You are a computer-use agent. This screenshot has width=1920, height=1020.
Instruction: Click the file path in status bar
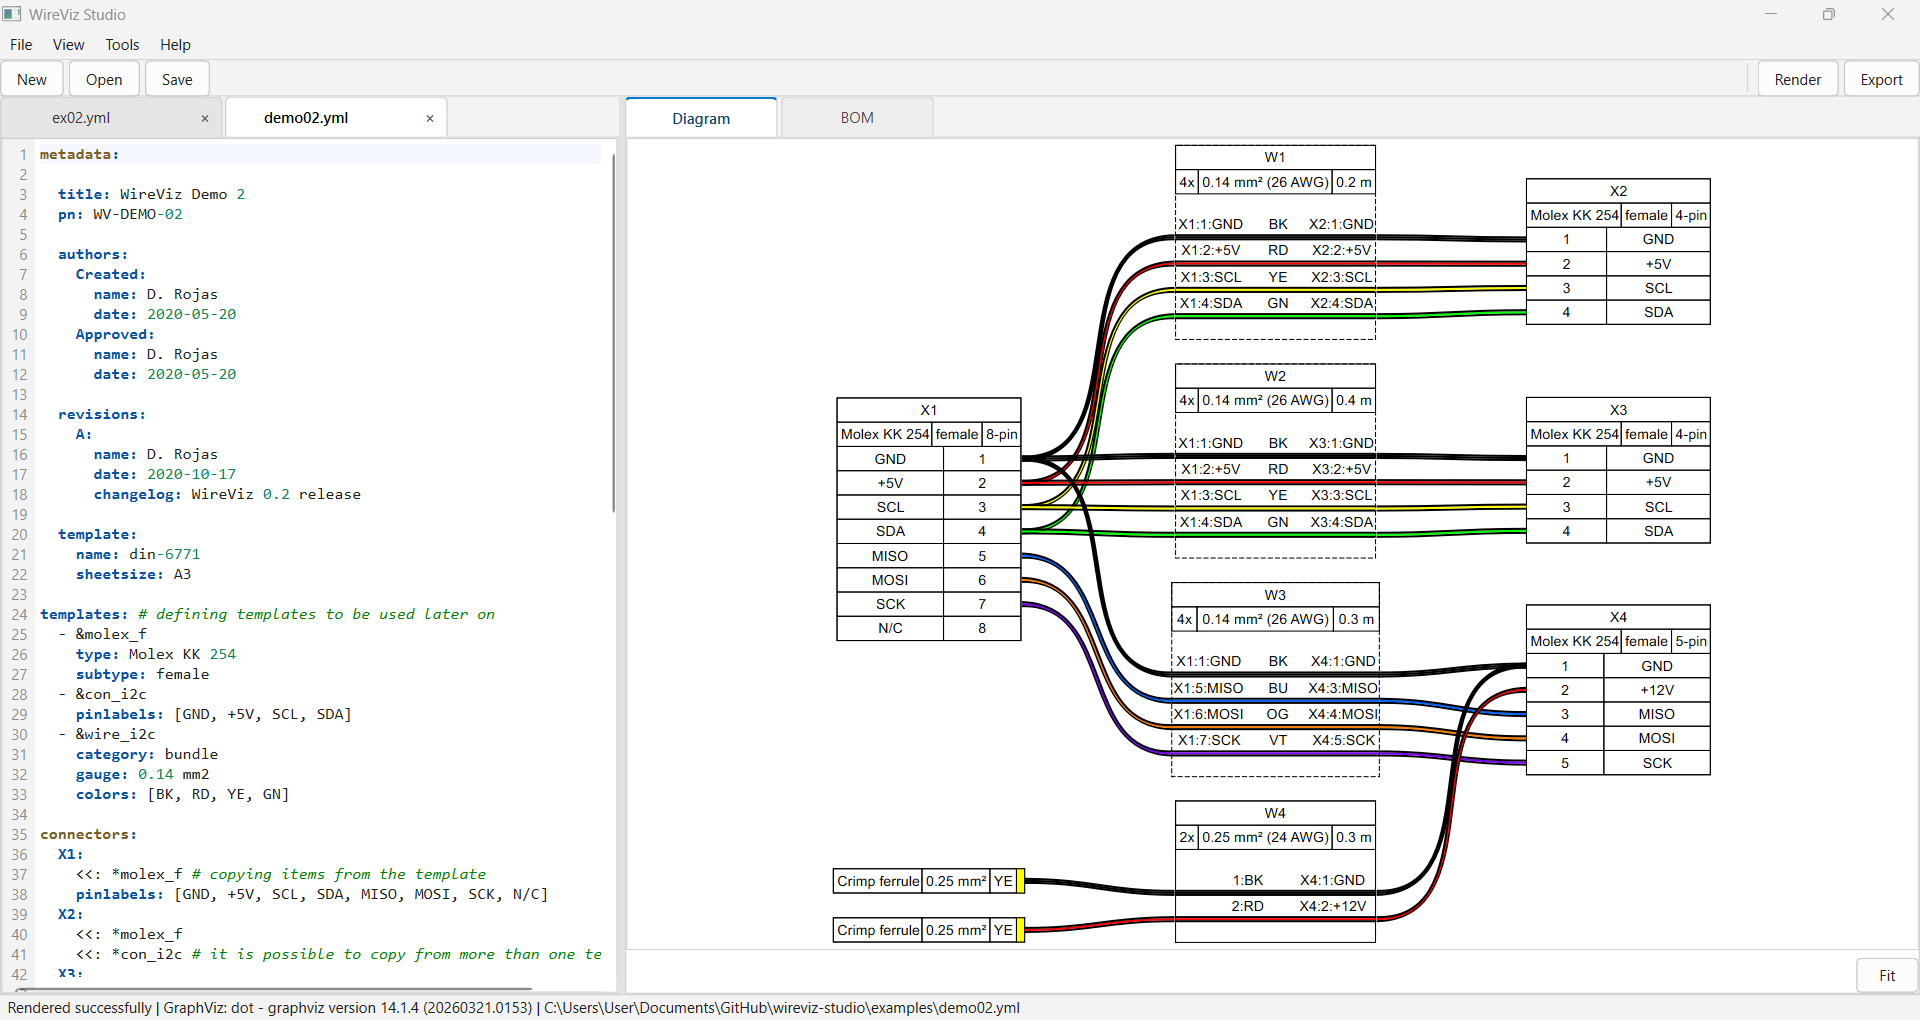tap(780, 1008)
